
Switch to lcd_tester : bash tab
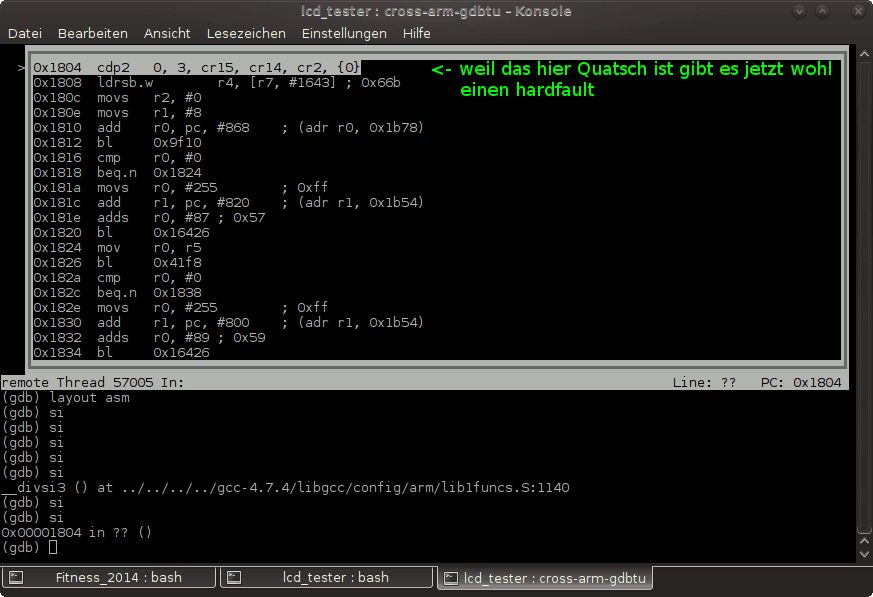pos(326,578)
